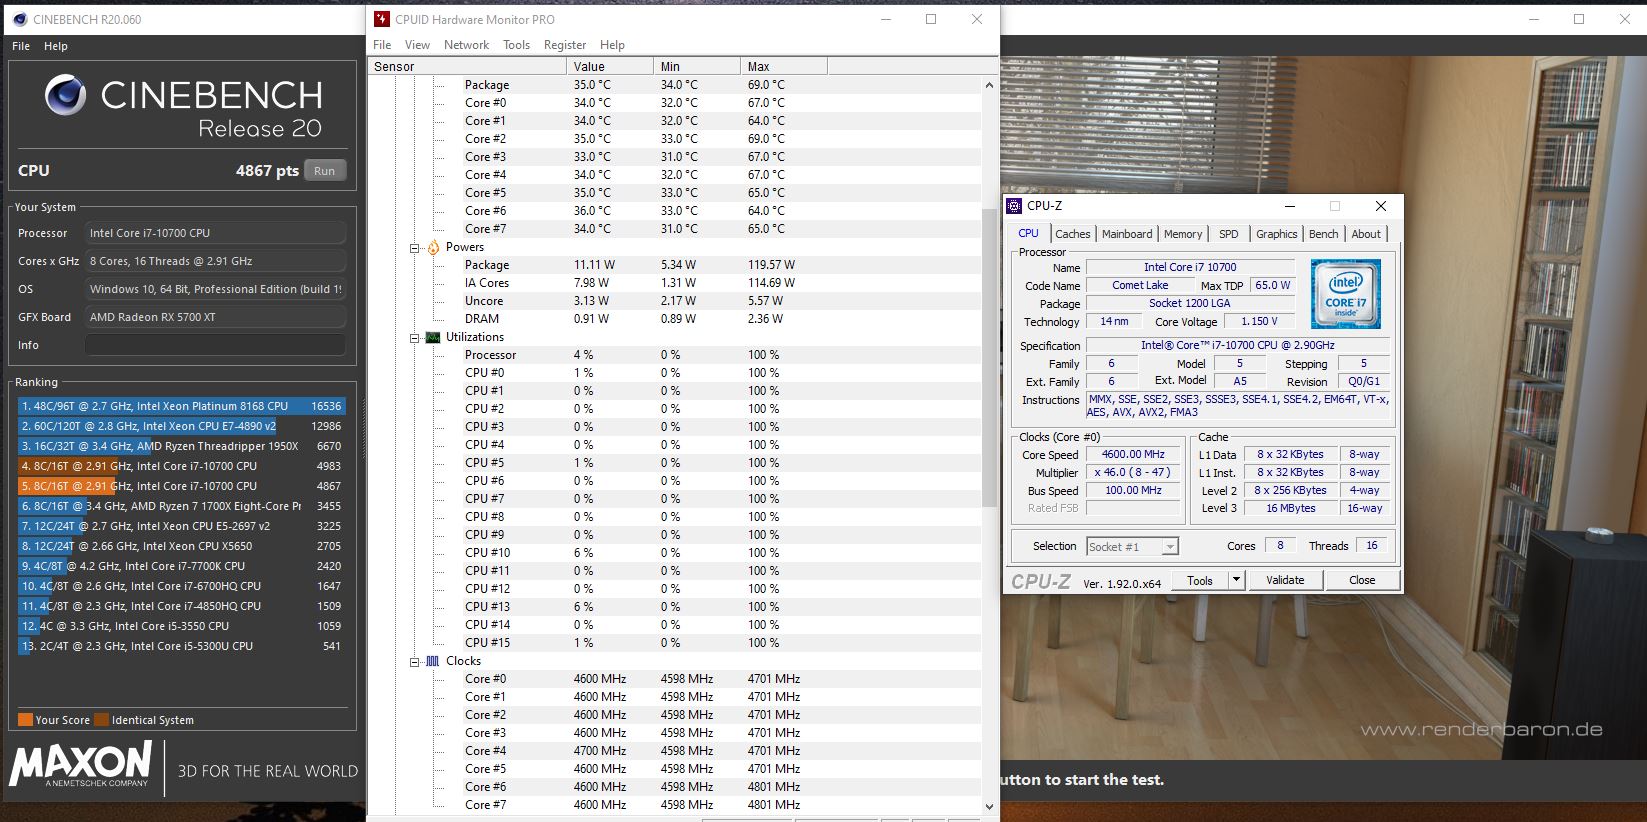Click the Utilizations chip icon
The image size is (1647, 822).
(433, 338)
